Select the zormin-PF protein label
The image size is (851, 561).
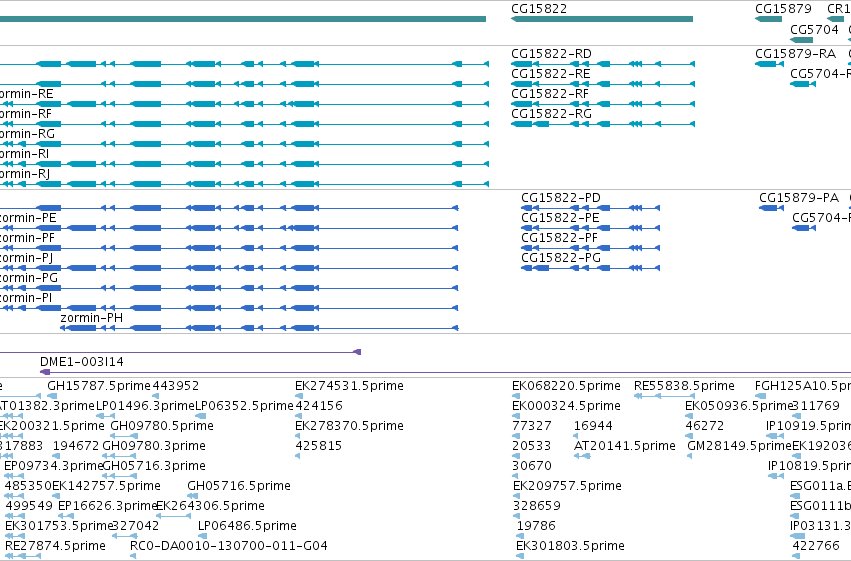click(27, 238)
